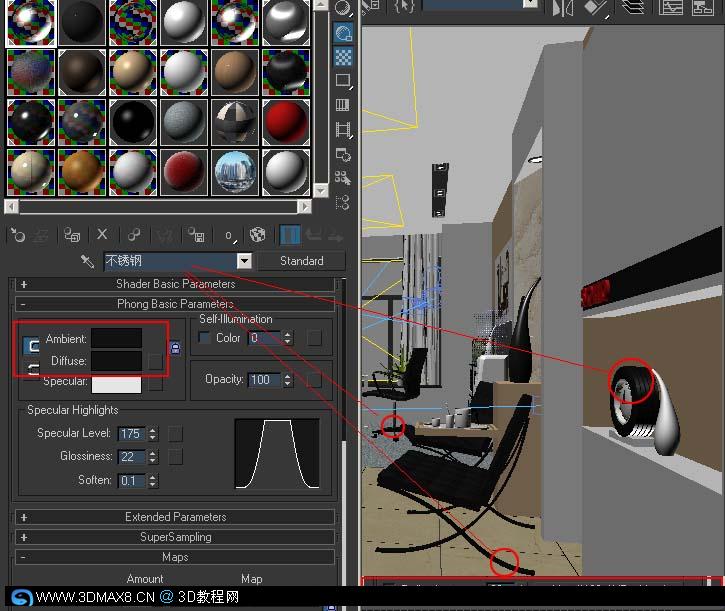Open Schematic View icon
Image resolution: width=725 pixels, height=611 pixels.
pyautogui.click(x=702, y=7)
